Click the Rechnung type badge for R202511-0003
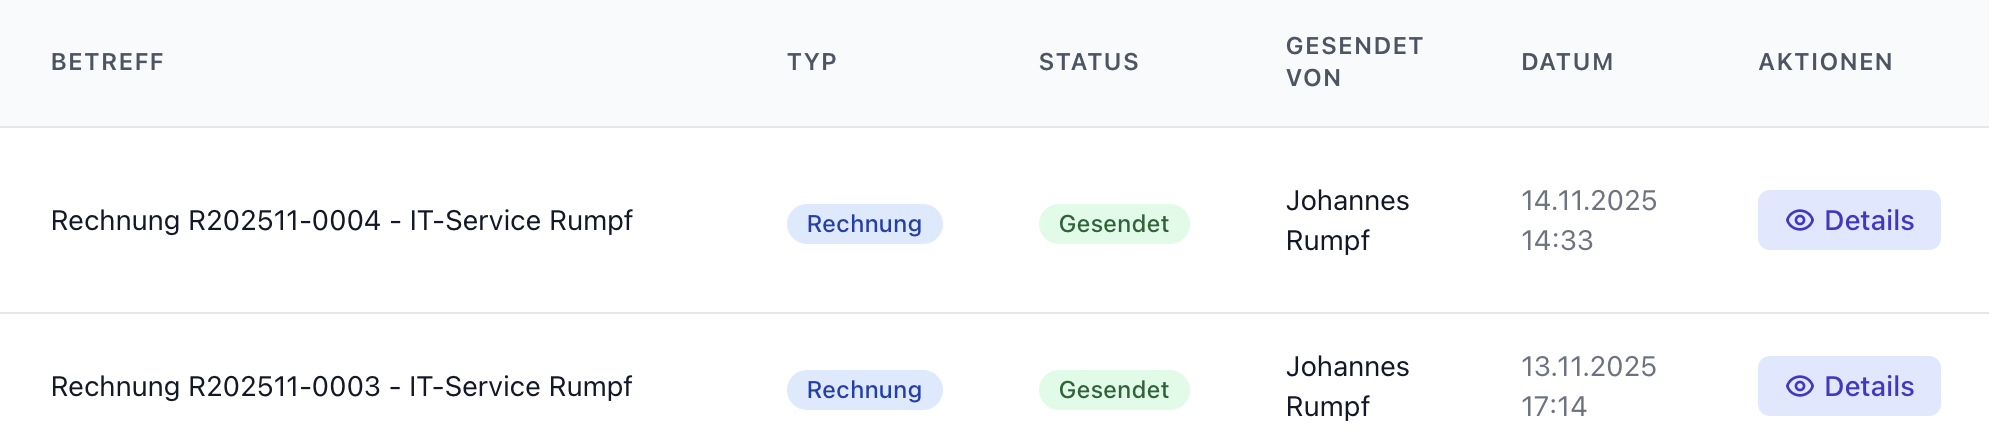This screenshot has width=2002, height=438. point(864,390)
